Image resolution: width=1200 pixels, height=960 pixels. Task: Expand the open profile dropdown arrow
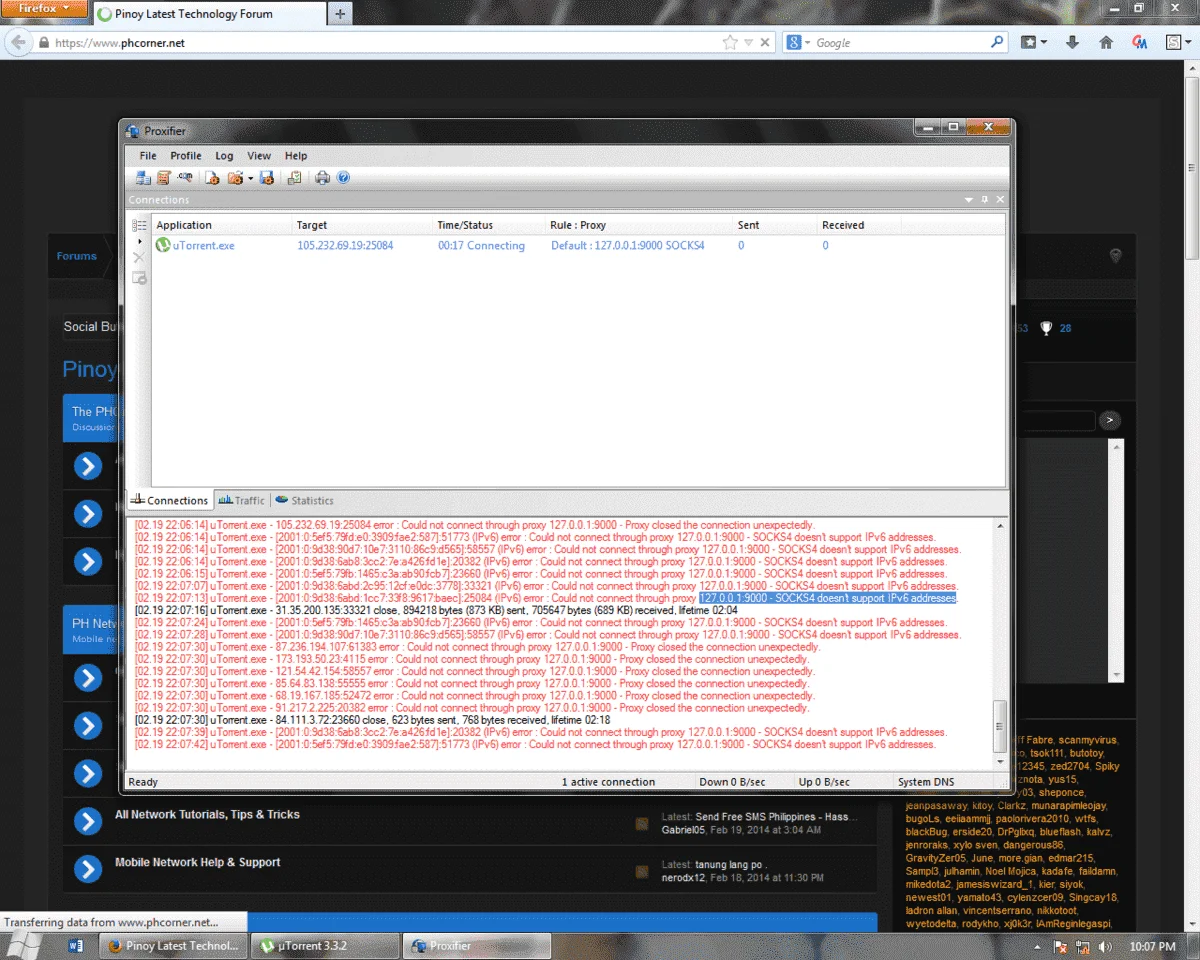tap(250, 179)
